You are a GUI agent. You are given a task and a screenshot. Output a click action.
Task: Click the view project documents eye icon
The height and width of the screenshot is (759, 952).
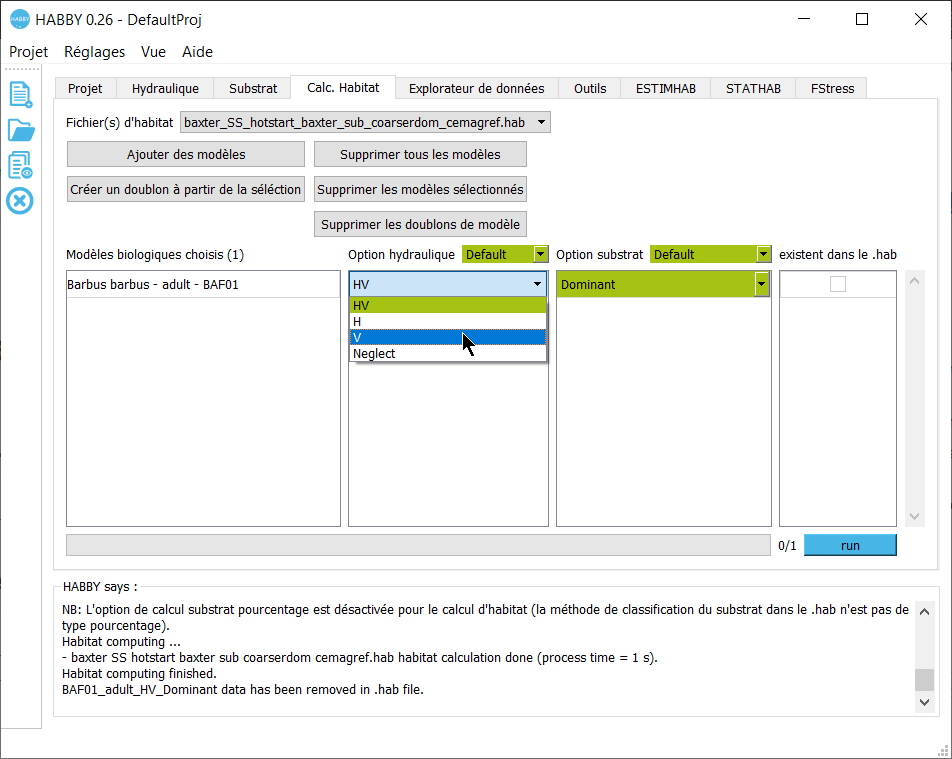point(20,166)
